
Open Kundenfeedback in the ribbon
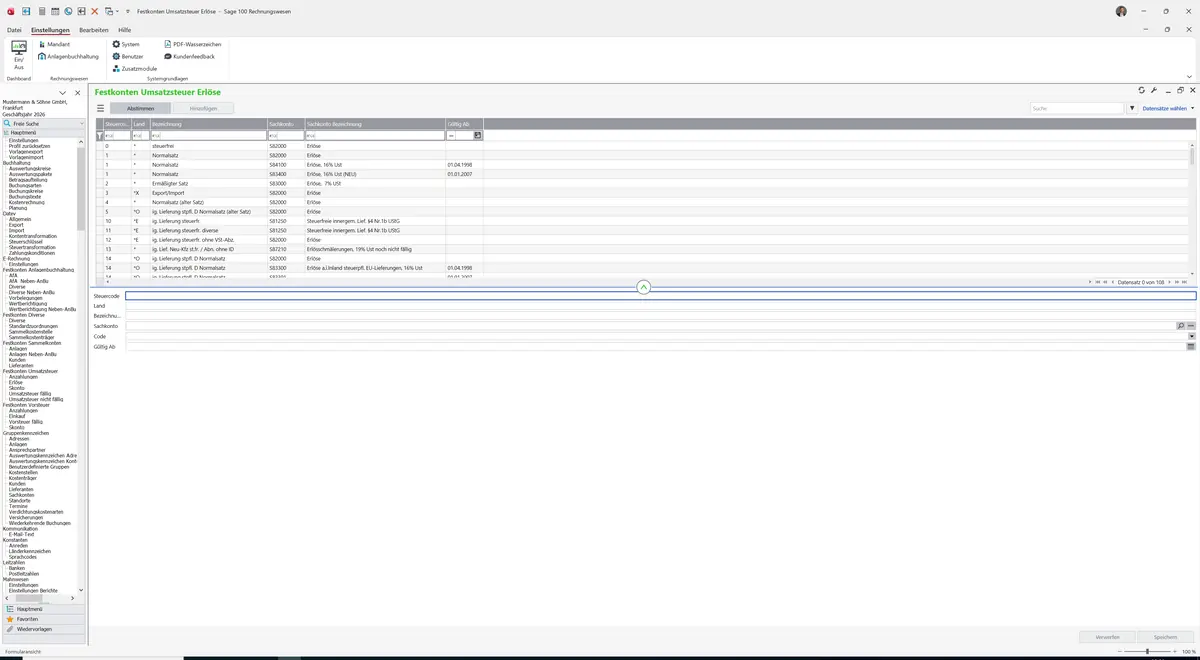click(x=188, y=56)
